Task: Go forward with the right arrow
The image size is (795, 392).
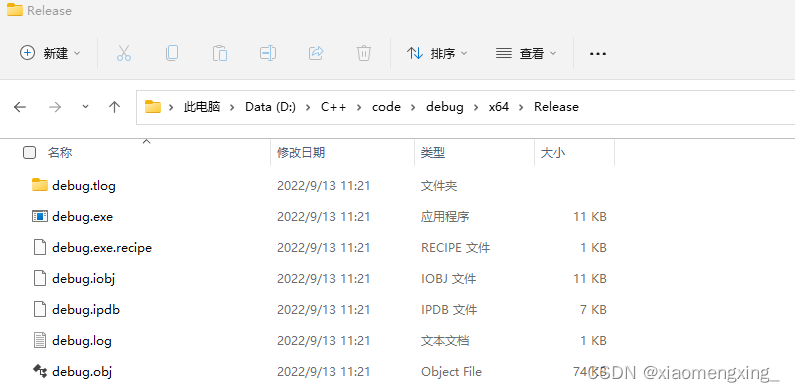Action: [x=55, y=107]
